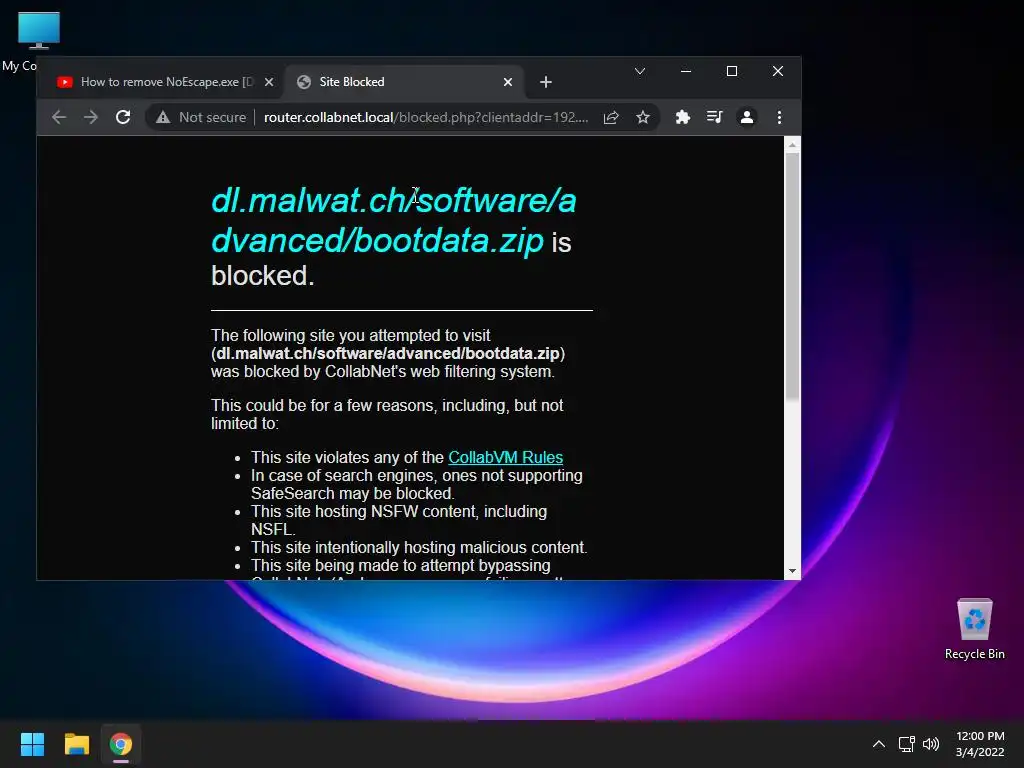
Task: Close the Site Blocked tab
Action: point(508,82)
